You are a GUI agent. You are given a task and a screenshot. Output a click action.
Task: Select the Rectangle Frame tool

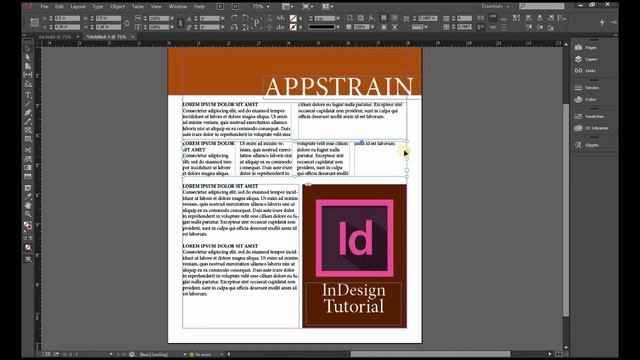pyautogui.click(x=28, y=130)
